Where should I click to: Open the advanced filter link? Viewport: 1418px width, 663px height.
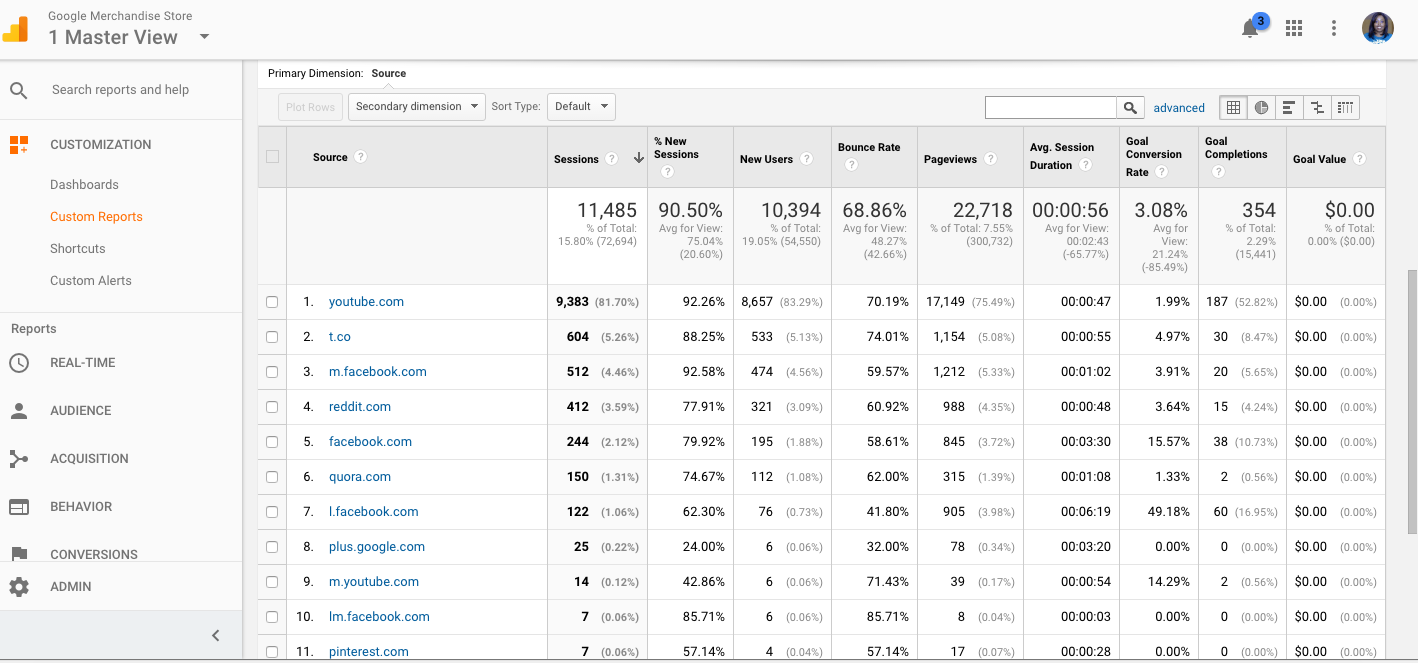click(1179, 108)
